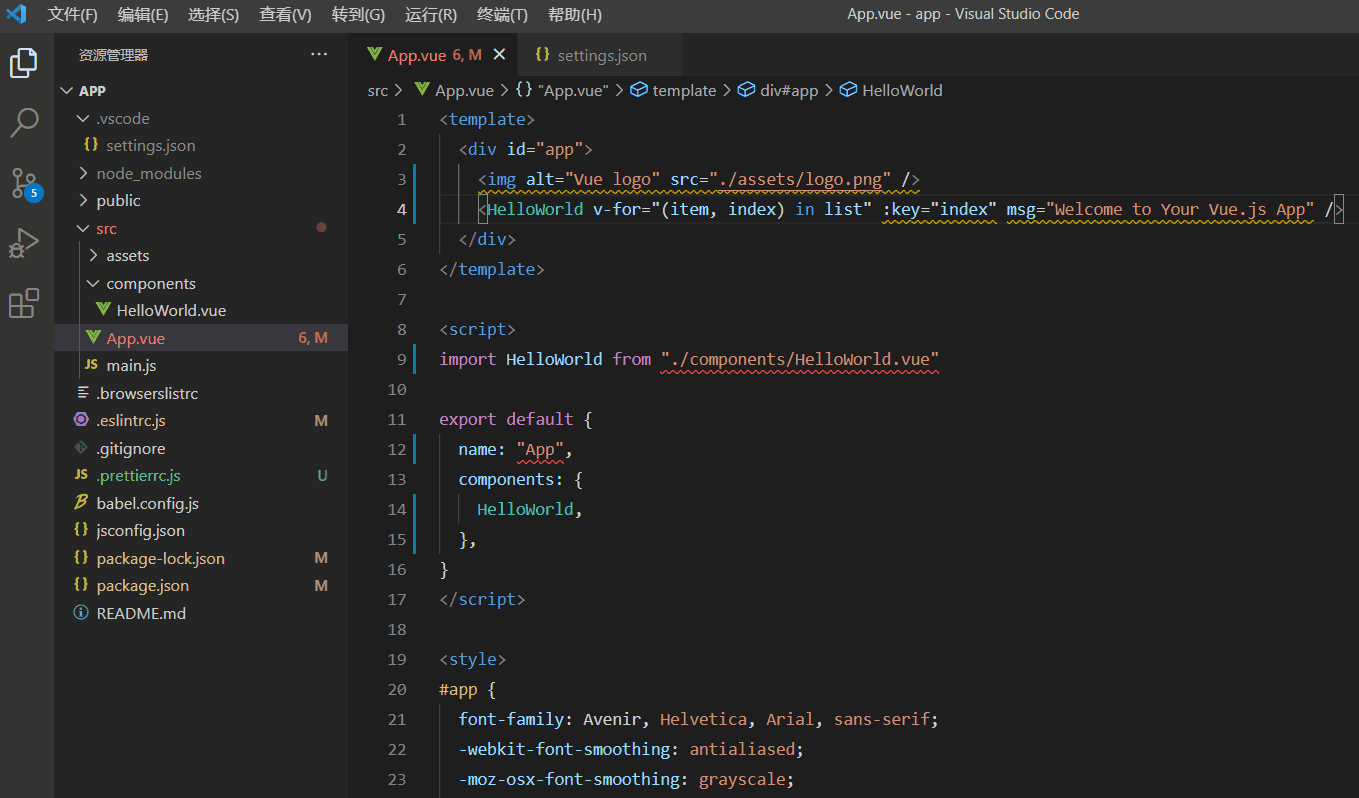This screenshot has width=1359, height=798.
Task: Click the antialiased value in CSS
Action: click(742, 749)
